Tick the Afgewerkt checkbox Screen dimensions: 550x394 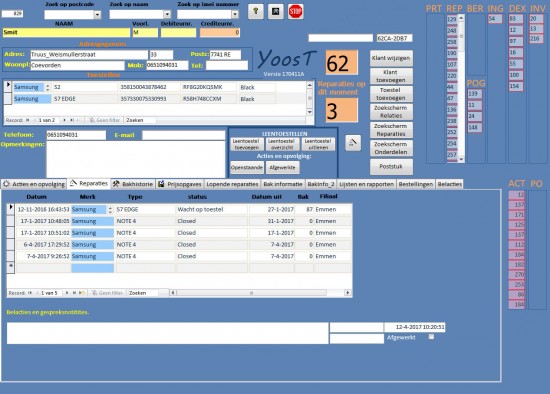tap(431, 337)
